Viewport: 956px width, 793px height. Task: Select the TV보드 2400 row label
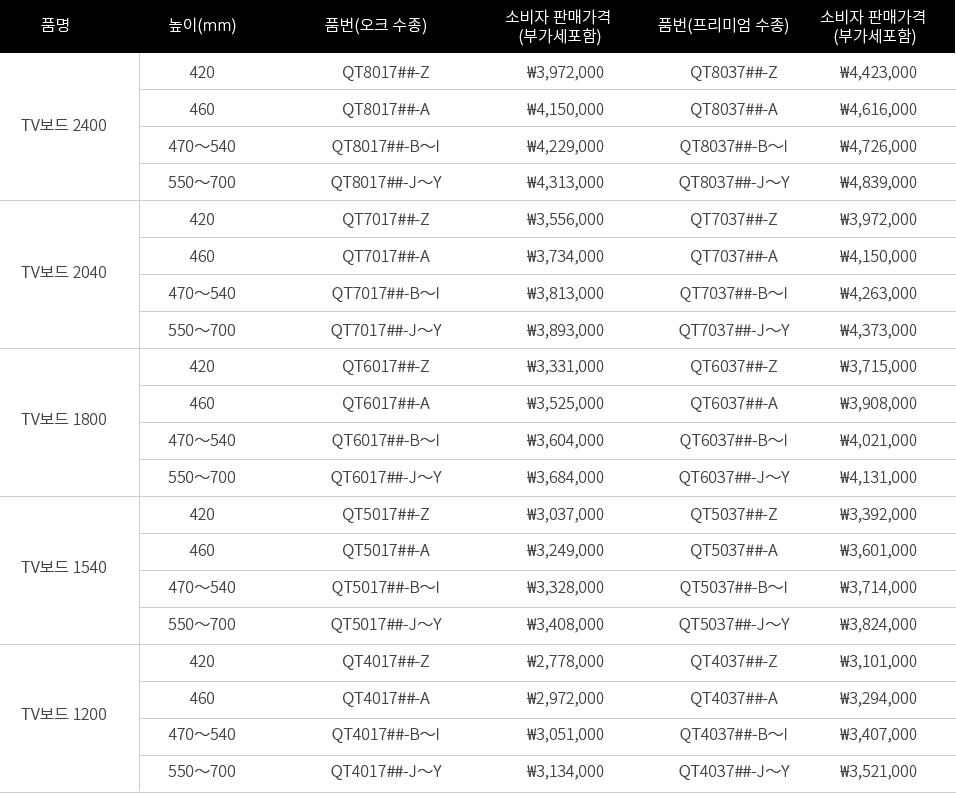pyautogui.click(x=64, y=126)
